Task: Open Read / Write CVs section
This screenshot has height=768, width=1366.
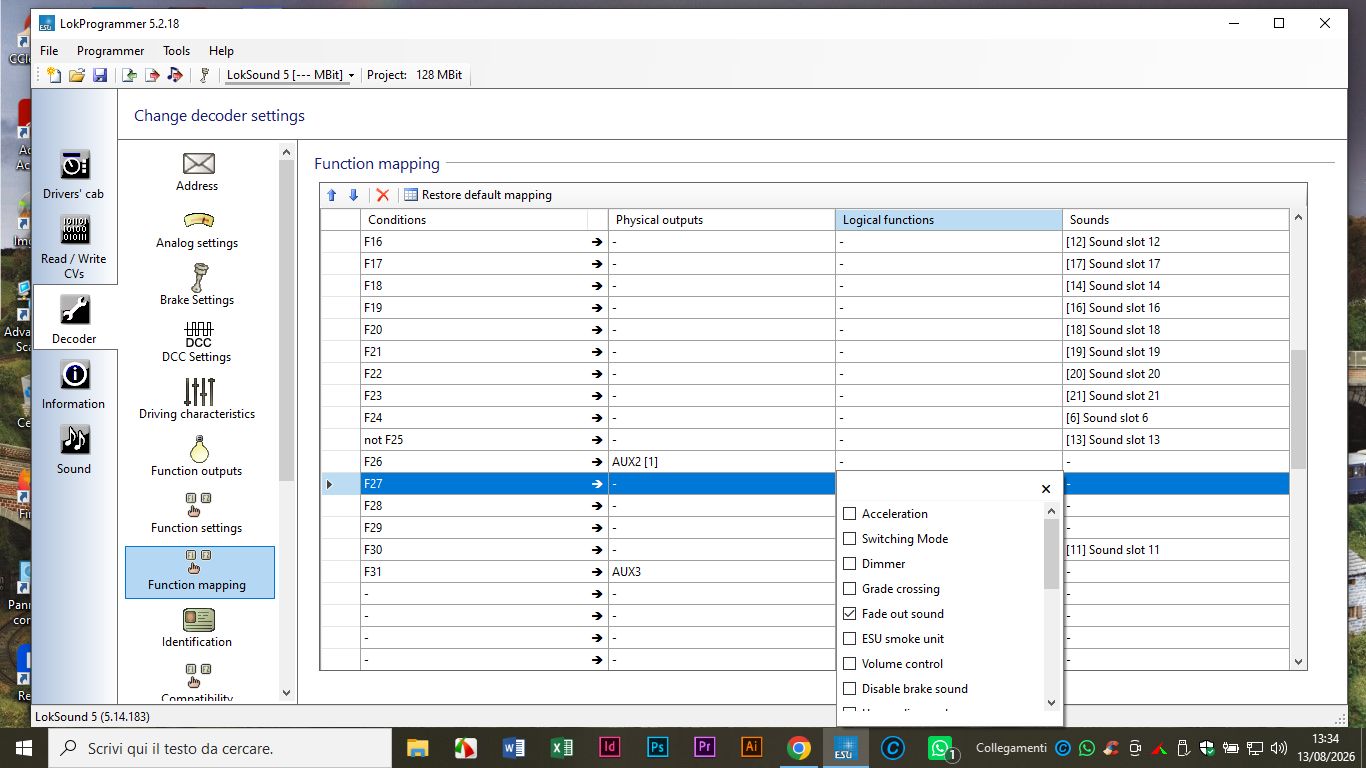Action: point(74,247)
